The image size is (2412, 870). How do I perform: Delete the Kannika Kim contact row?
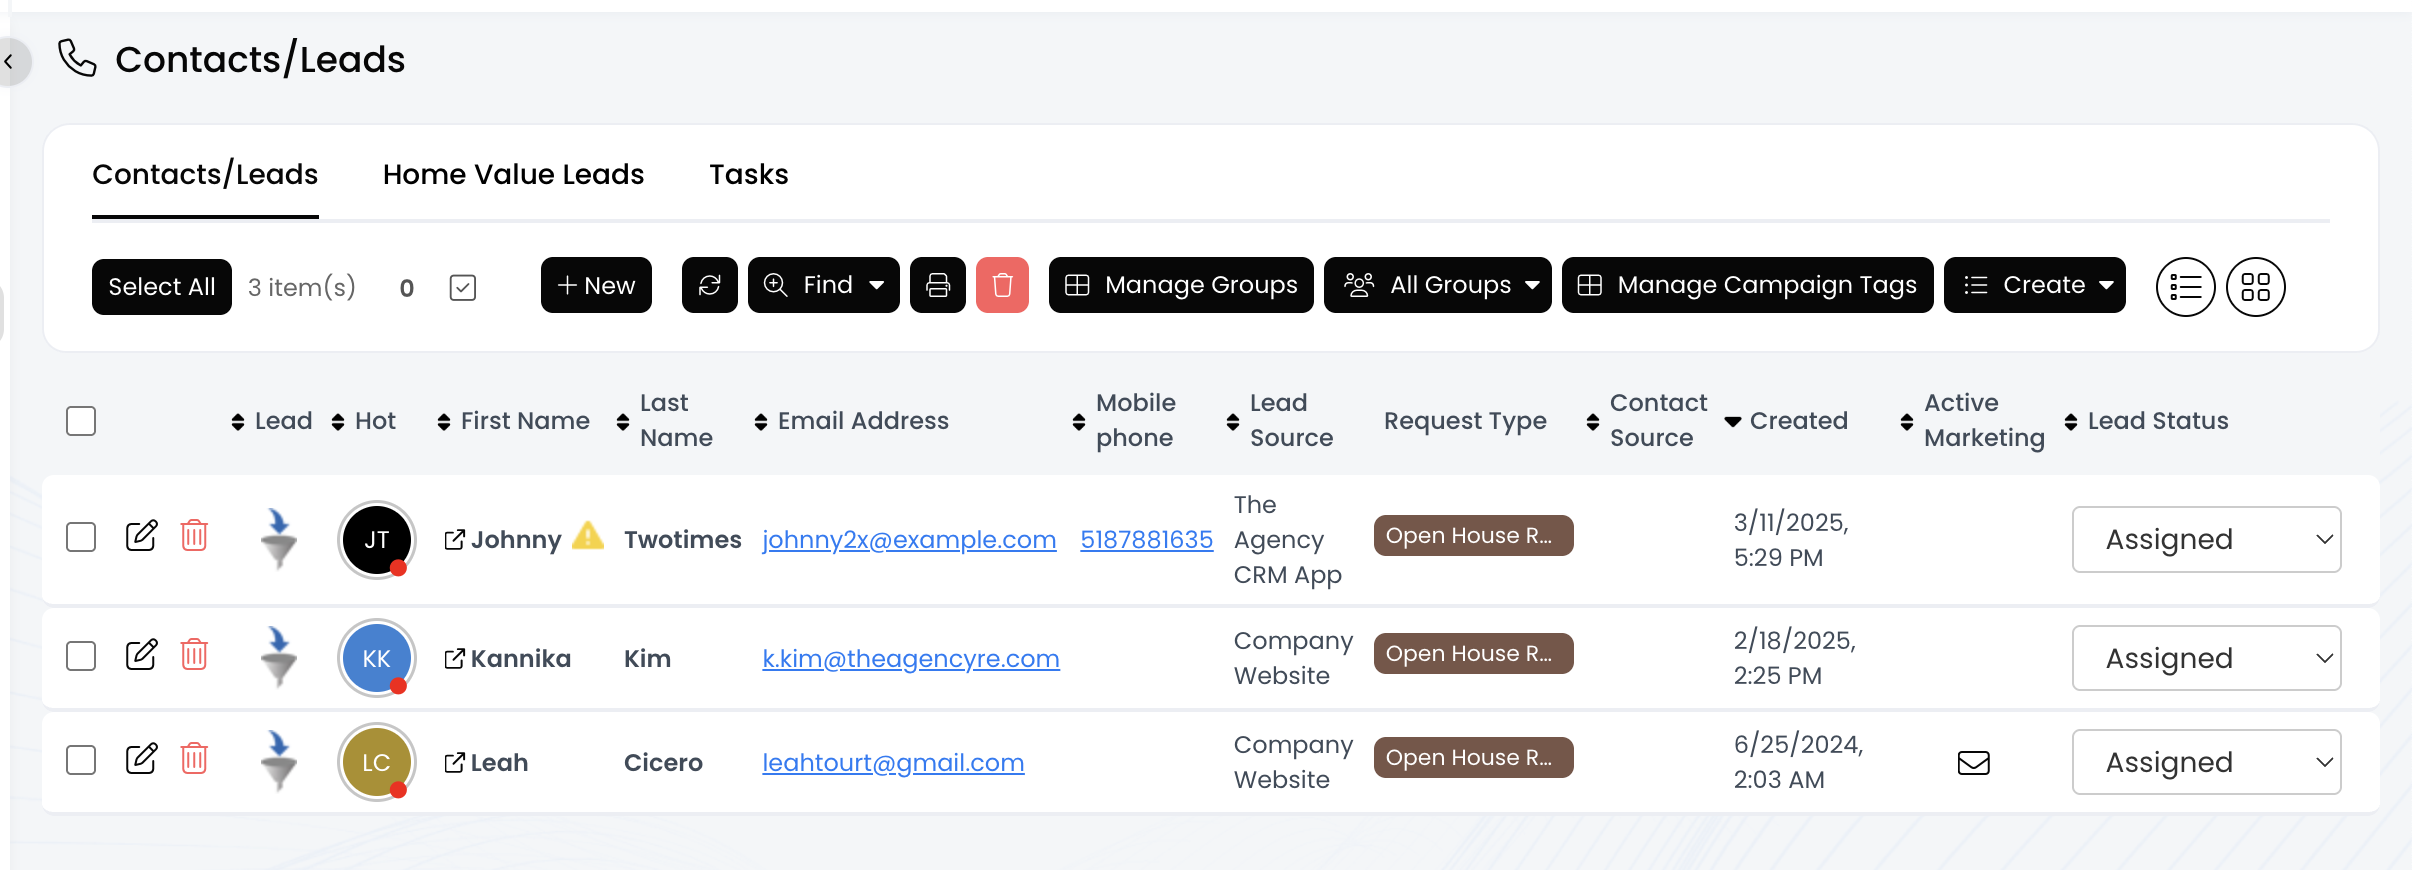coord(194,655)
